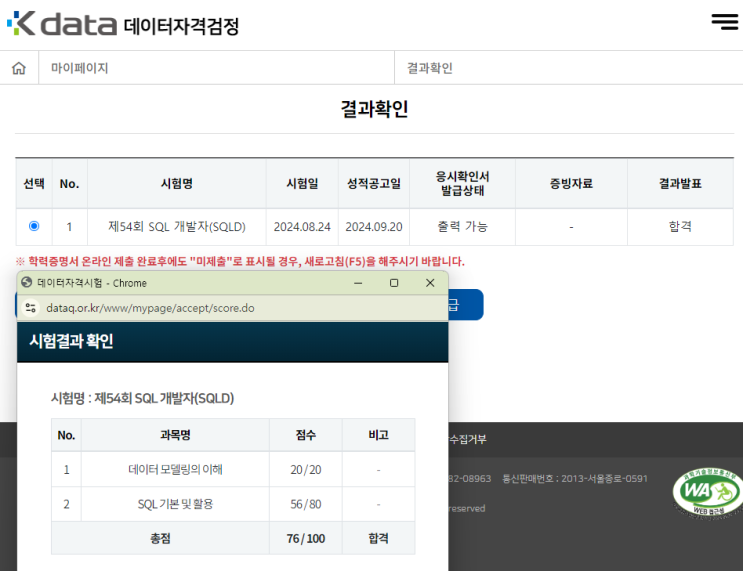Click the 시험명 : 제54회 SQL 개발자(SQLD) label
Screen dimensions: 743x571
click(143, 398)
